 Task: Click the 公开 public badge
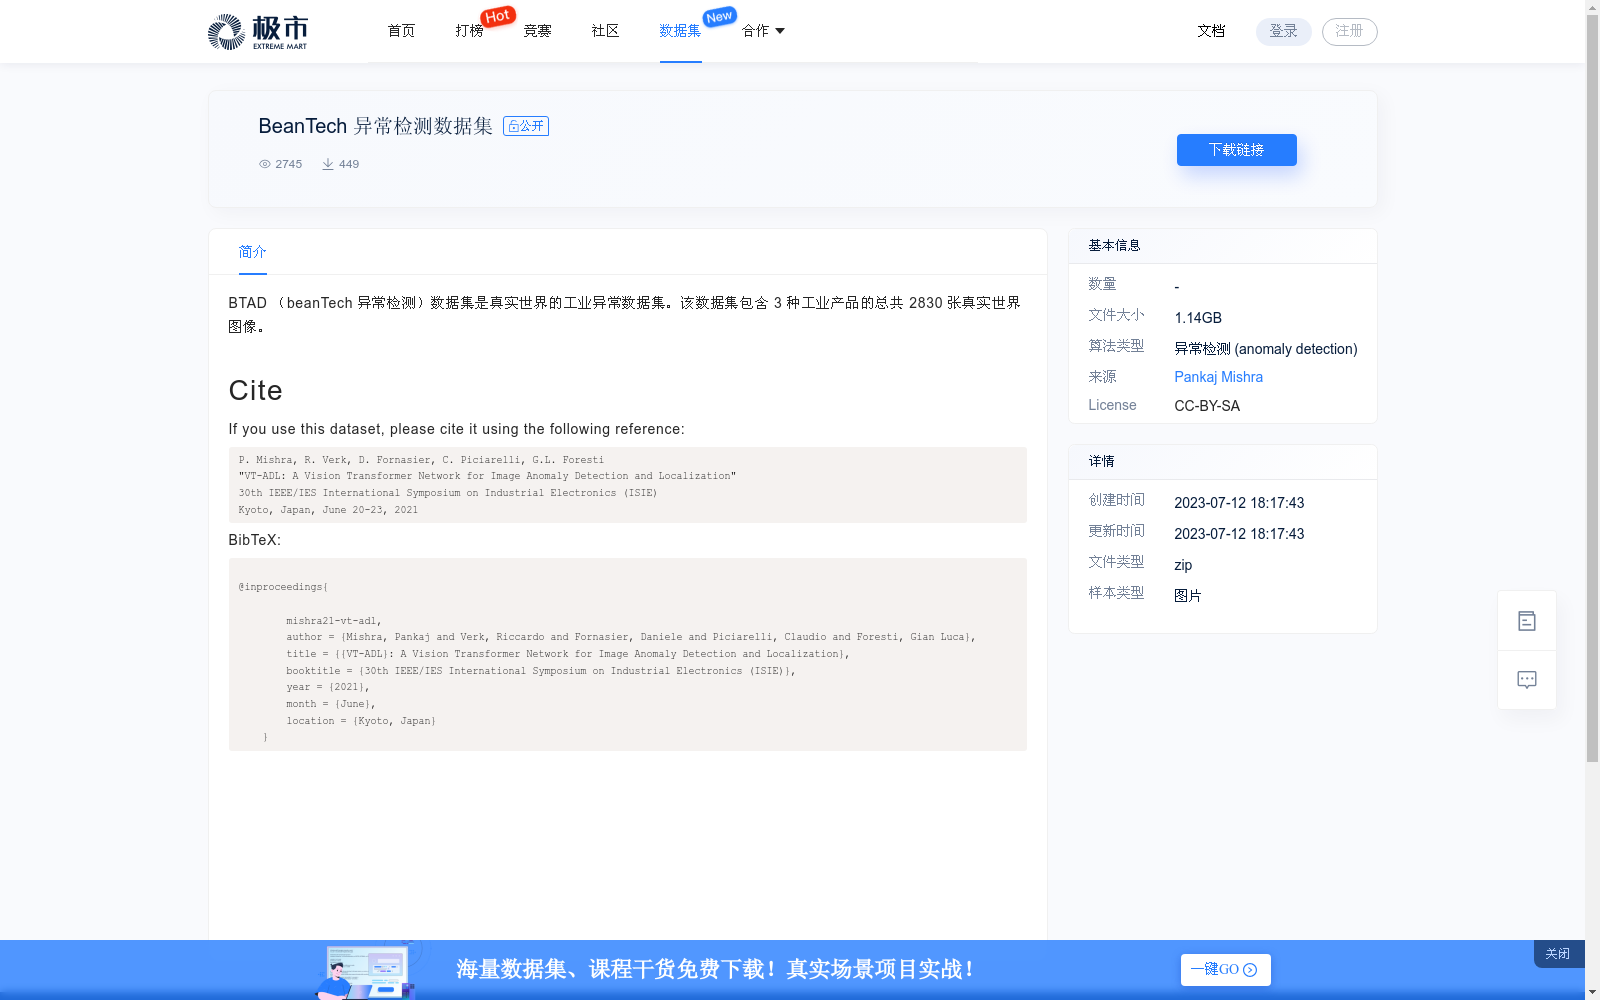526,126
